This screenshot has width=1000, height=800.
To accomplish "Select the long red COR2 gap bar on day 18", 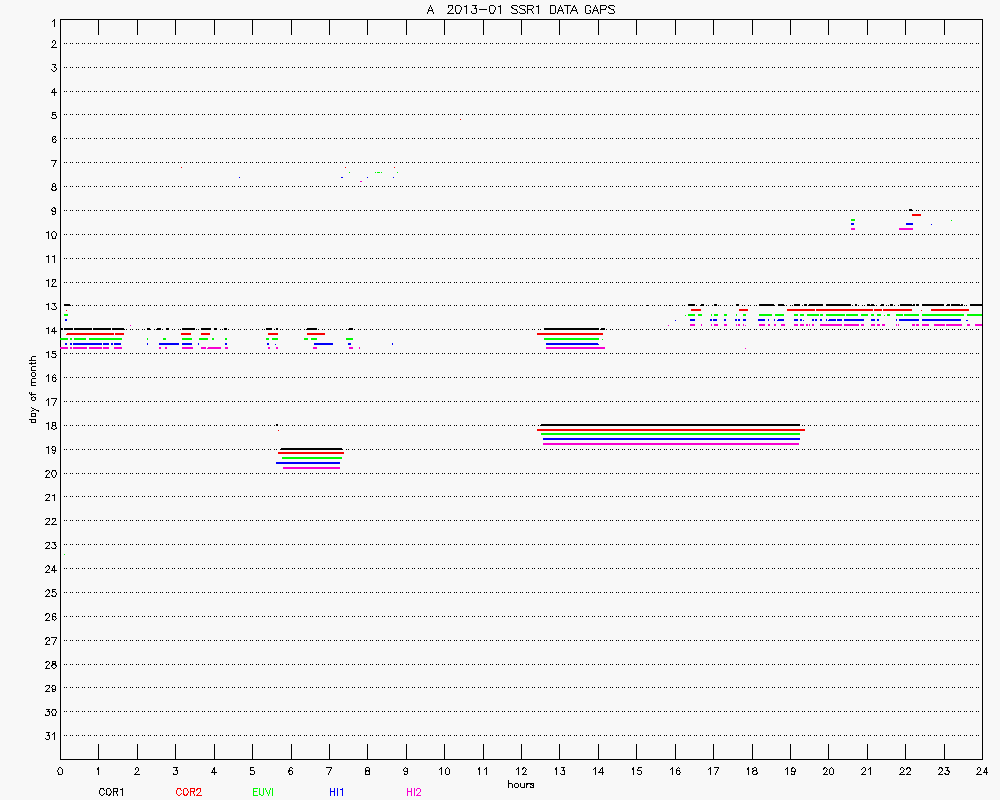I will coord(670,430).
